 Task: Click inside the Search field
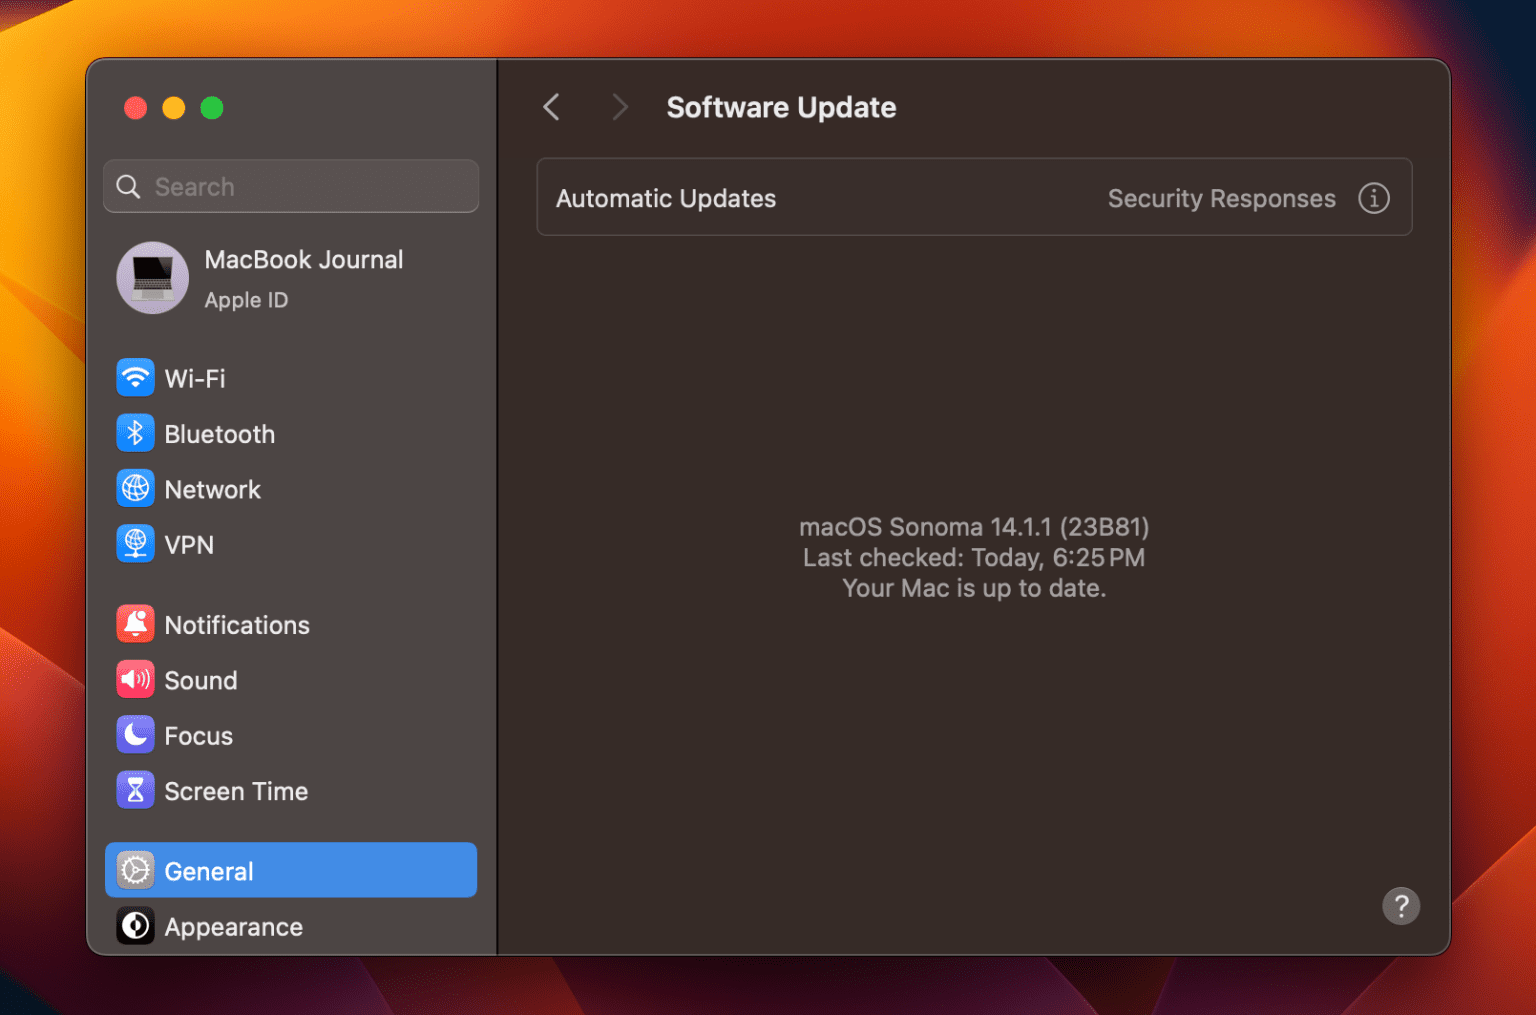tap(290, 186)
